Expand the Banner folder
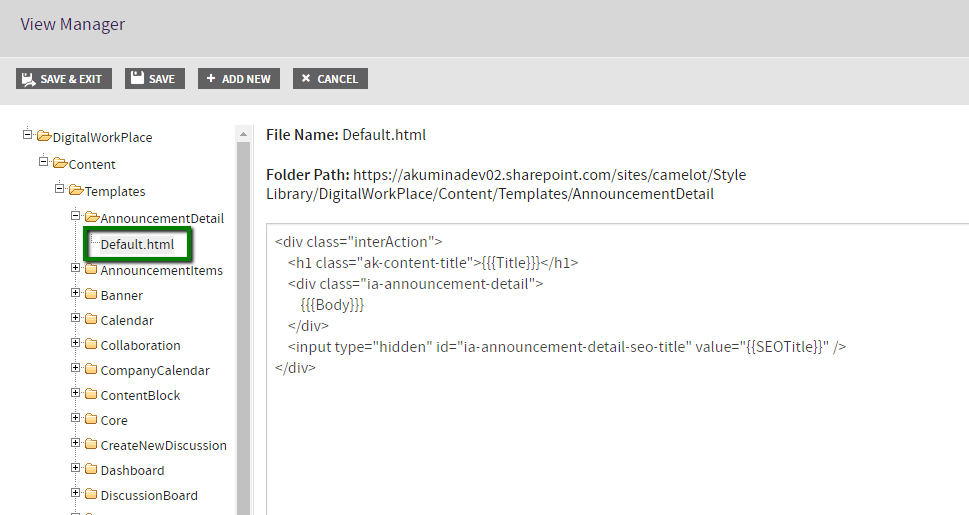This screenshot has width=969, height=515. click(x=76, y=293)
